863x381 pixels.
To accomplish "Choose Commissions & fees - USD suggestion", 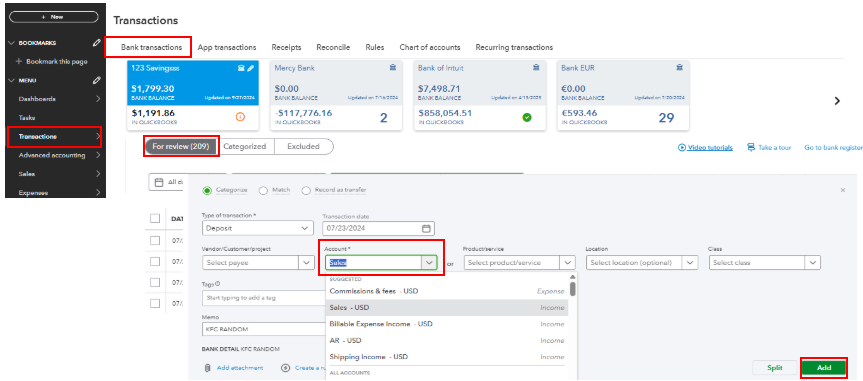I will pyautogui.click(x=446, y=291).
